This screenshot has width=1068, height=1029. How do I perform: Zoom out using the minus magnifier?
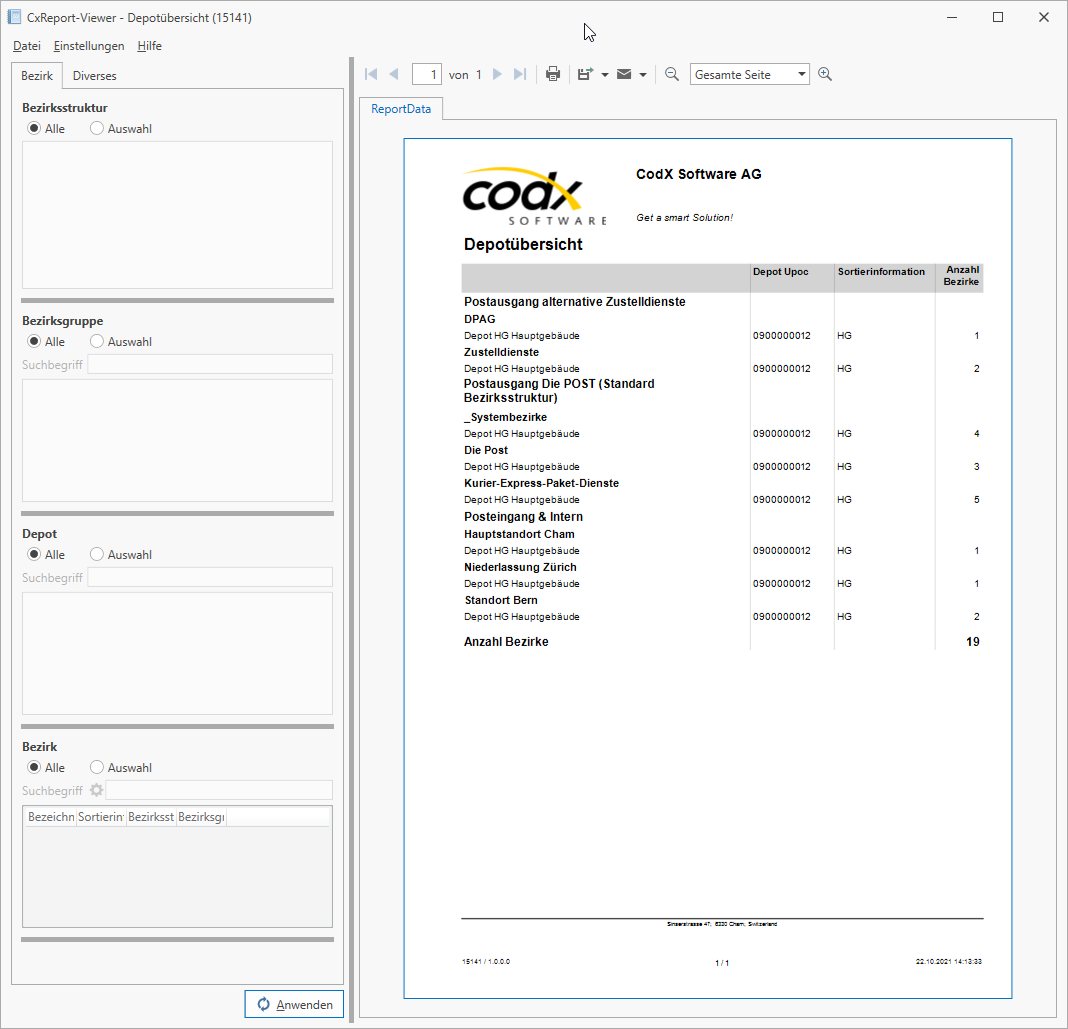pyautogui.click(x=672, y=75)
